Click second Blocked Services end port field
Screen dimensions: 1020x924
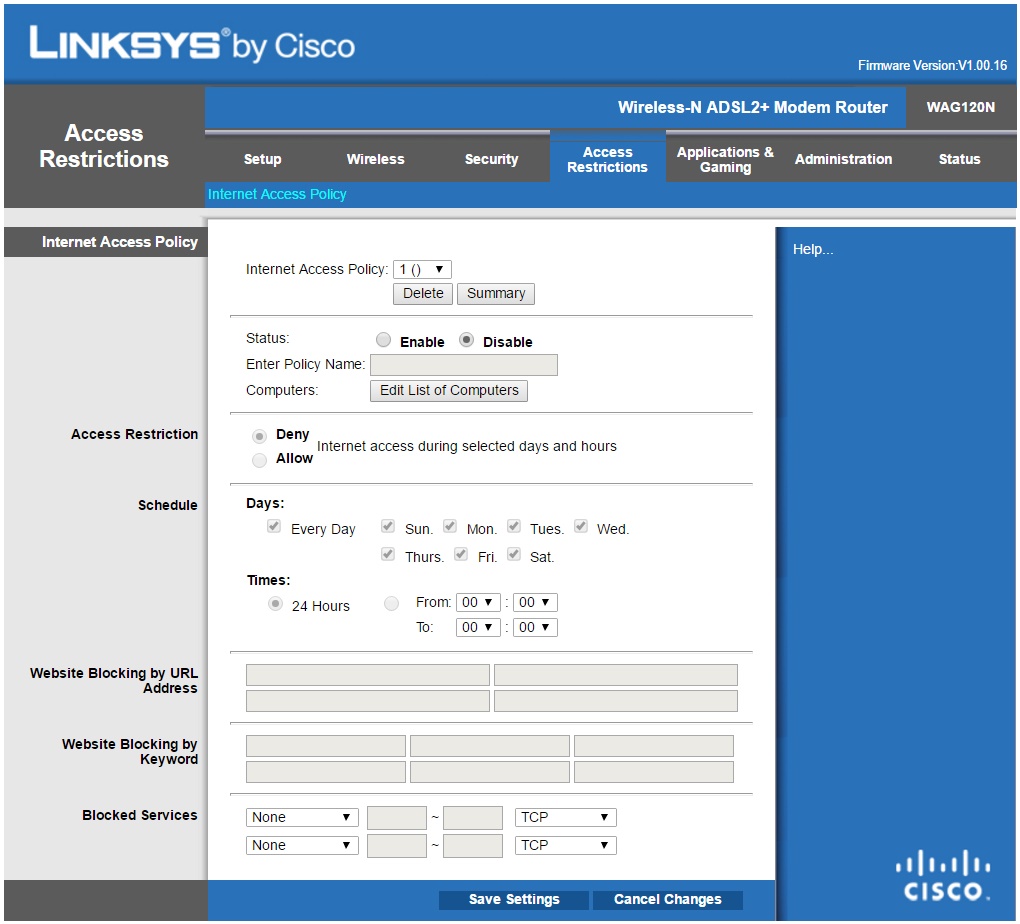pyautogui.click(x=473, y=846)
